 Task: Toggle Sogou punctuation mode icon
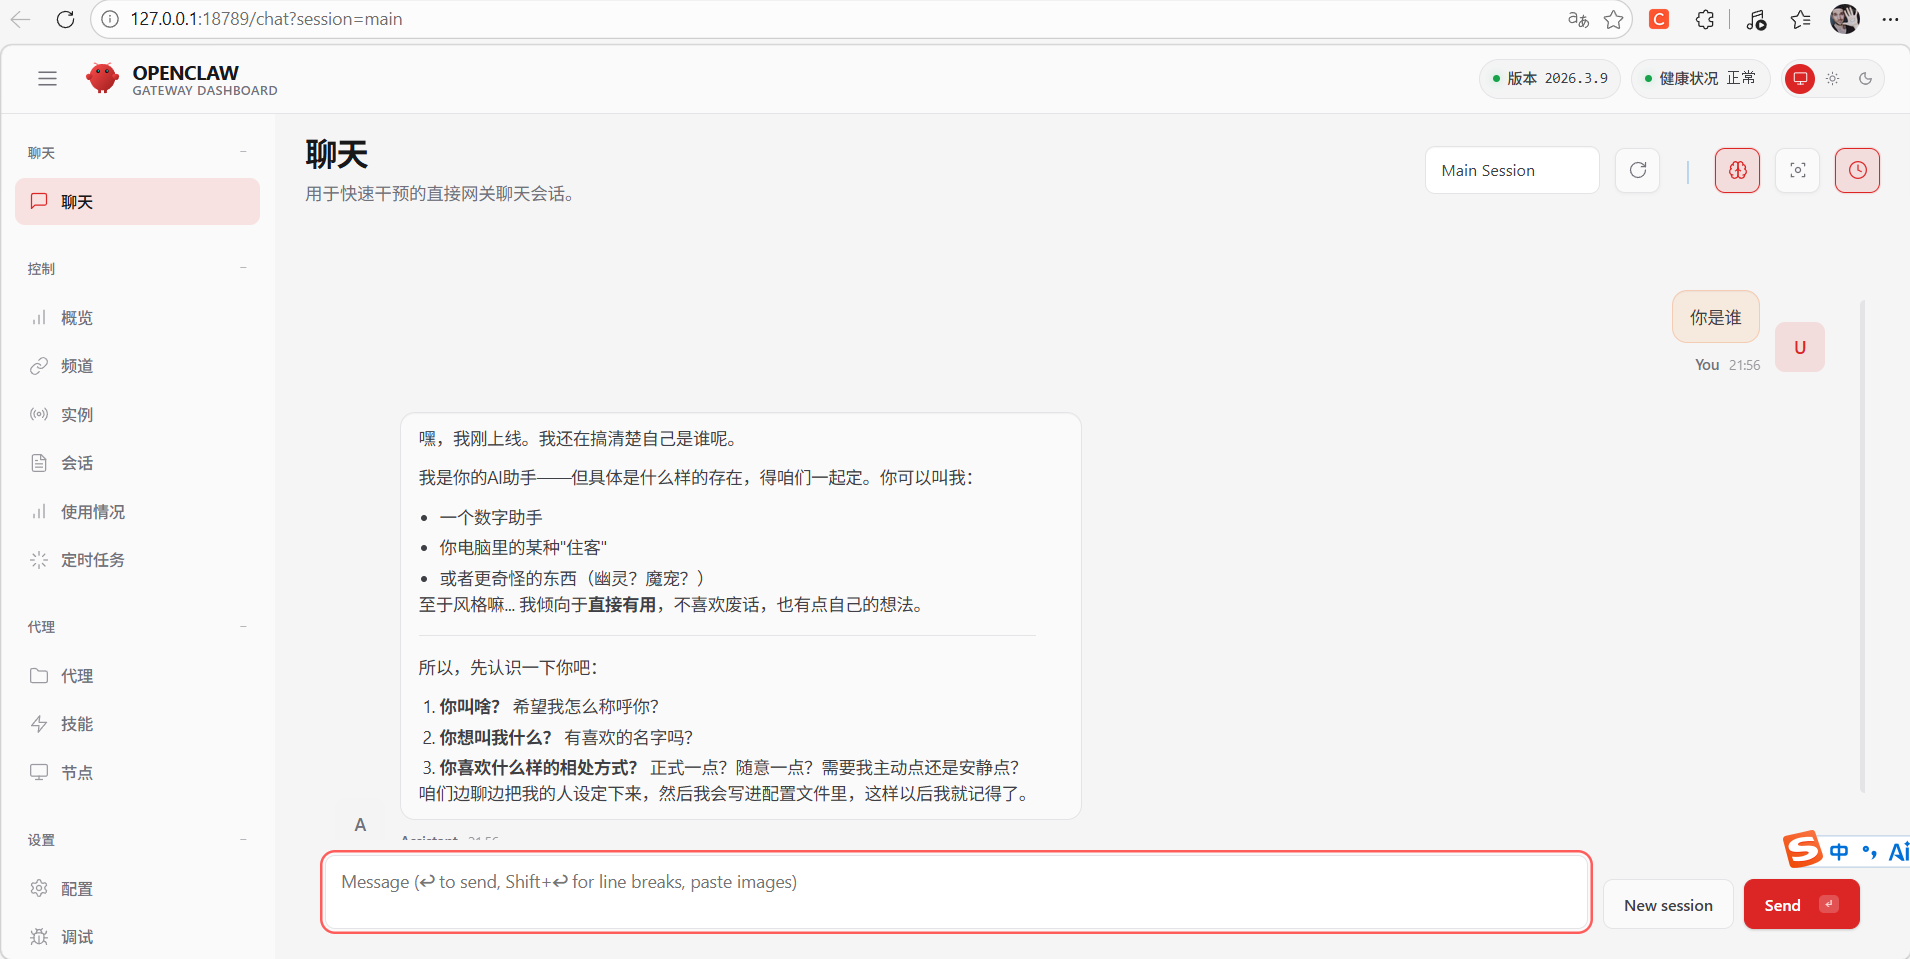[1869, 852]
